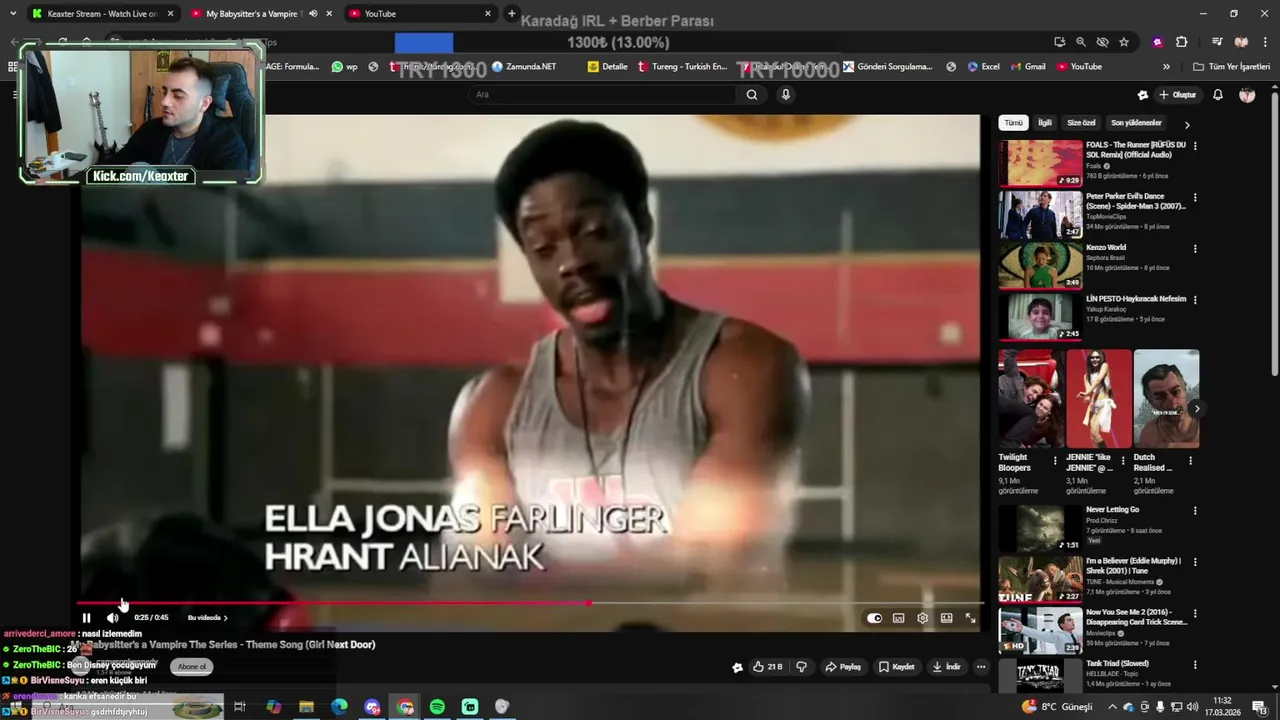Seek on the red video progress bar
Screen dimensions: 1280x720
pyautogui.click(x=530, y=603)
